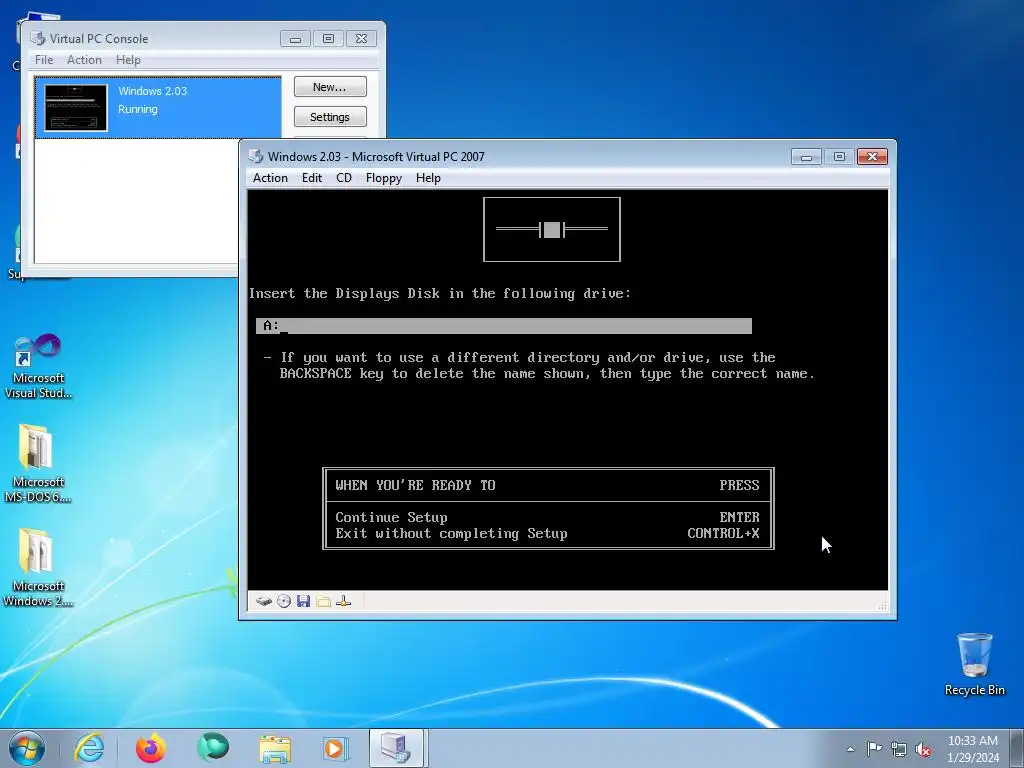1024x768 pixels.
Task: Click the CD drive icon in the VM status bar
Action: pos(283,601)
